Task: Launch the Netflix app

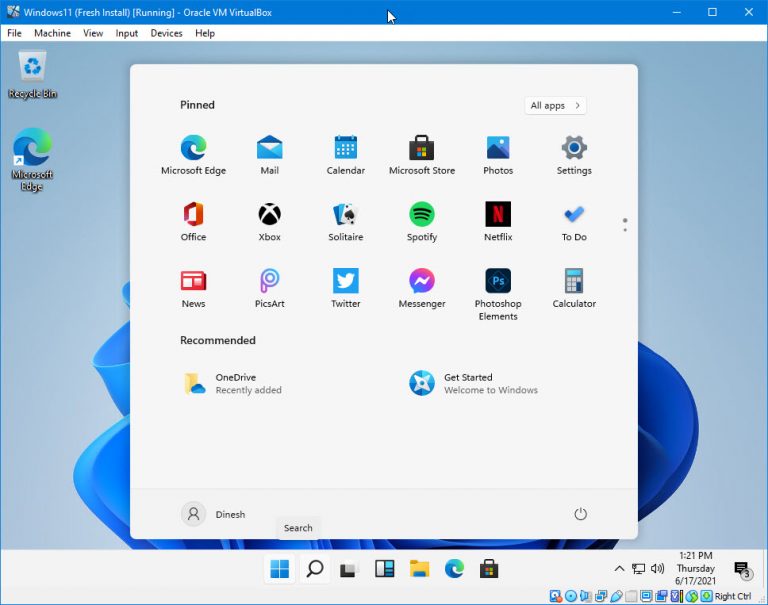Action: (x=498, y=221)
